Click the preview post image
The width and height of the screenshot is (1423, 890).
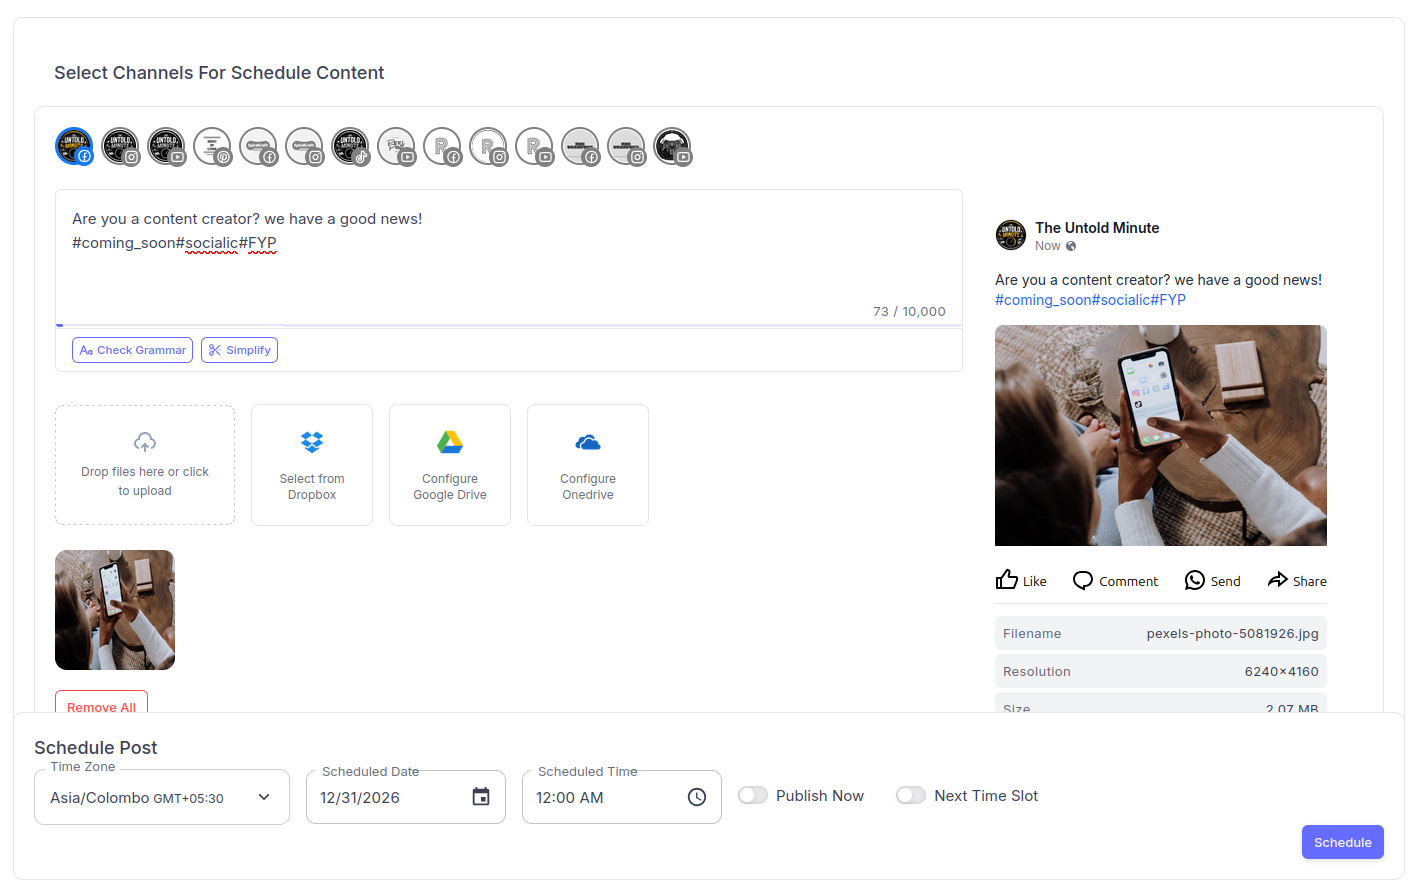(x=1161, y=435)
